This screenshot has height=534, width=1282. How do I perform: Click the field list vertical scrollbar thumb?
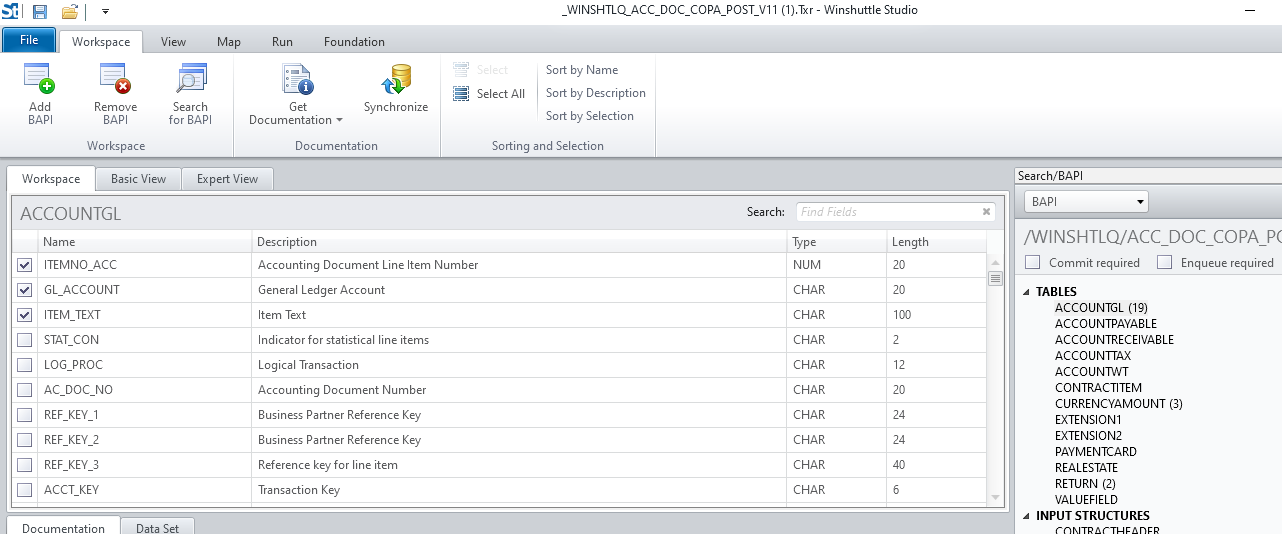(995, 279)
